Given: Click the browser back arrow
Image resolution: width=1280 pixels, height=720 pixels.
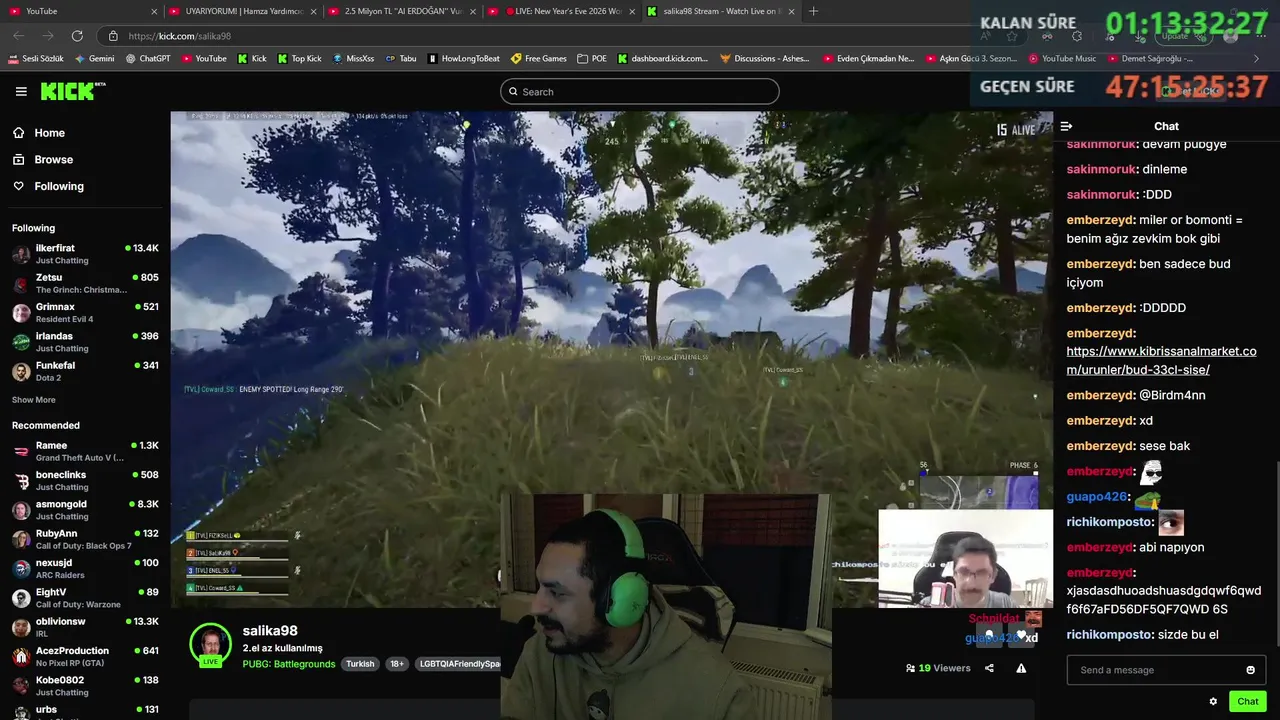Looking at the screenshot, I should pyautogui.click(x=19, y=36).
